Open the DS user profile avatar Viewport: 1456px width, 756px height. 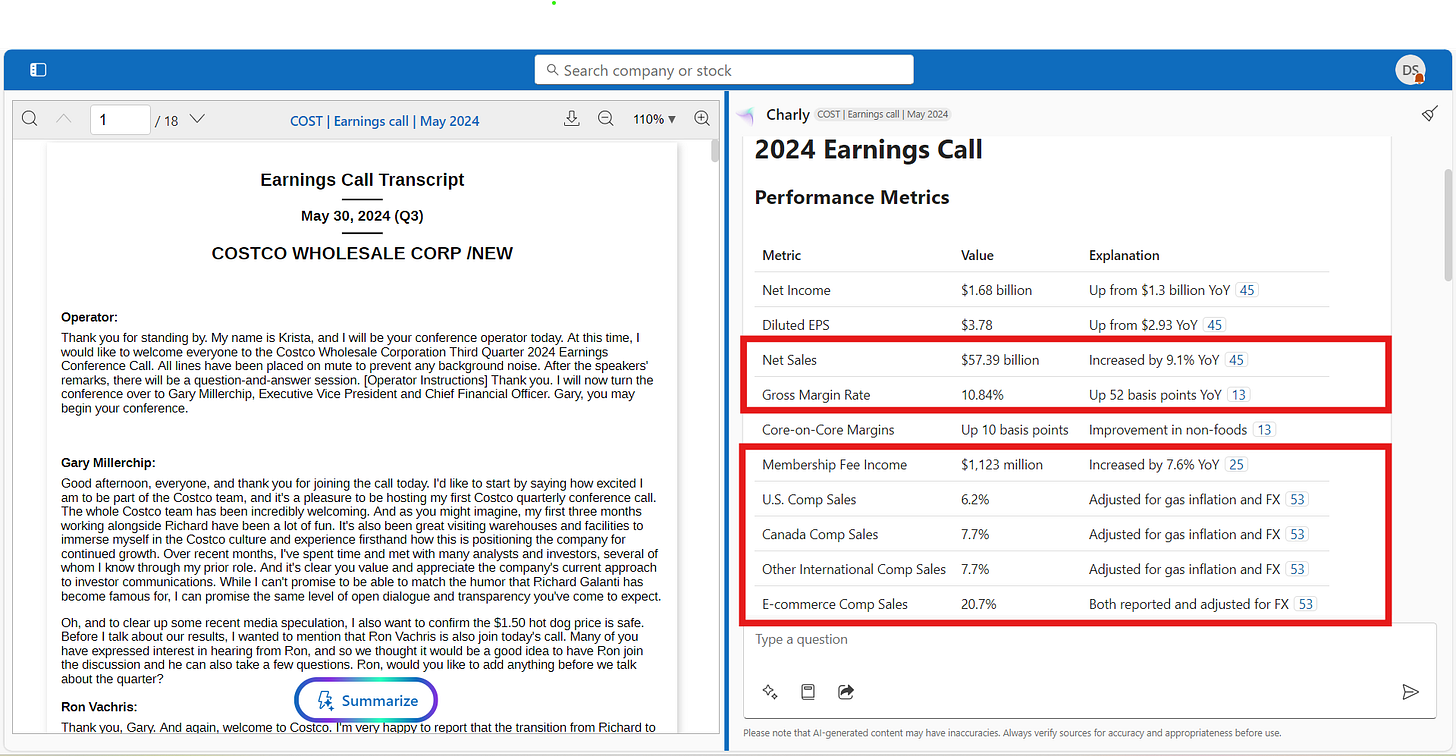pos(1410,70)
